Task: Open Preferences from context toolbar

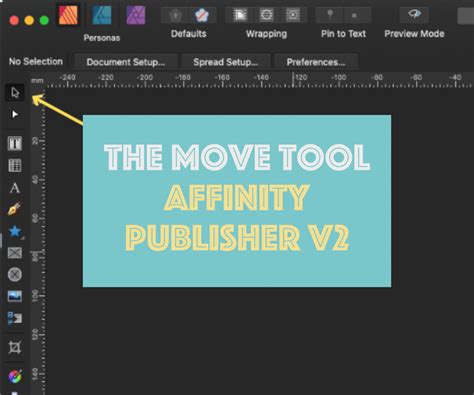Action: 316,62
